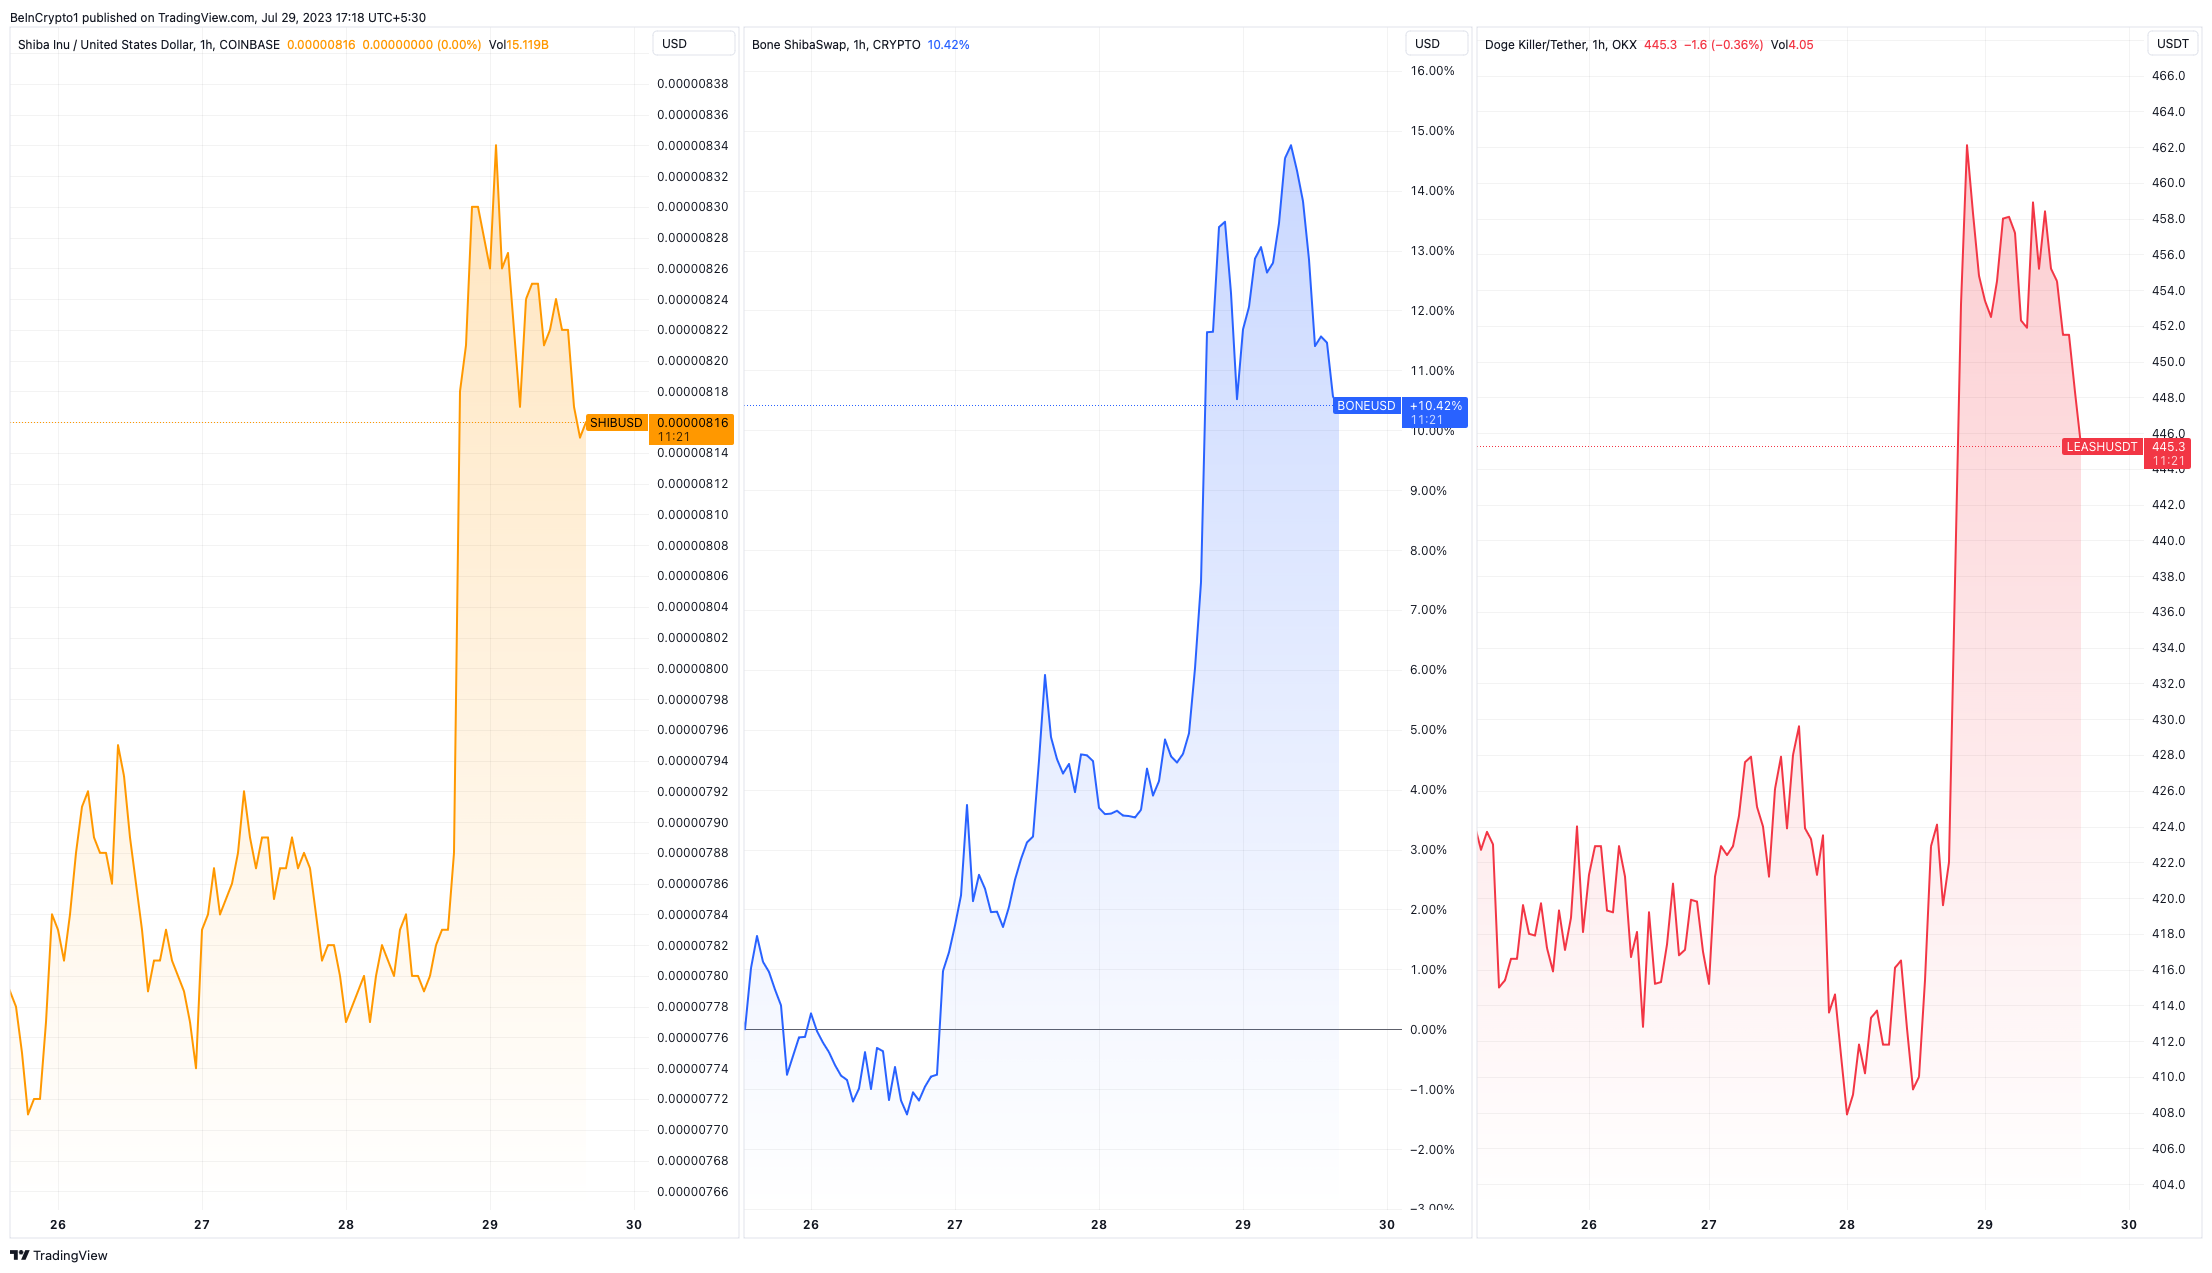The height and width of the screenshot is (1273, 2212).
Task: Click the Shiba Inu chart title
Action: click(148, 45)
